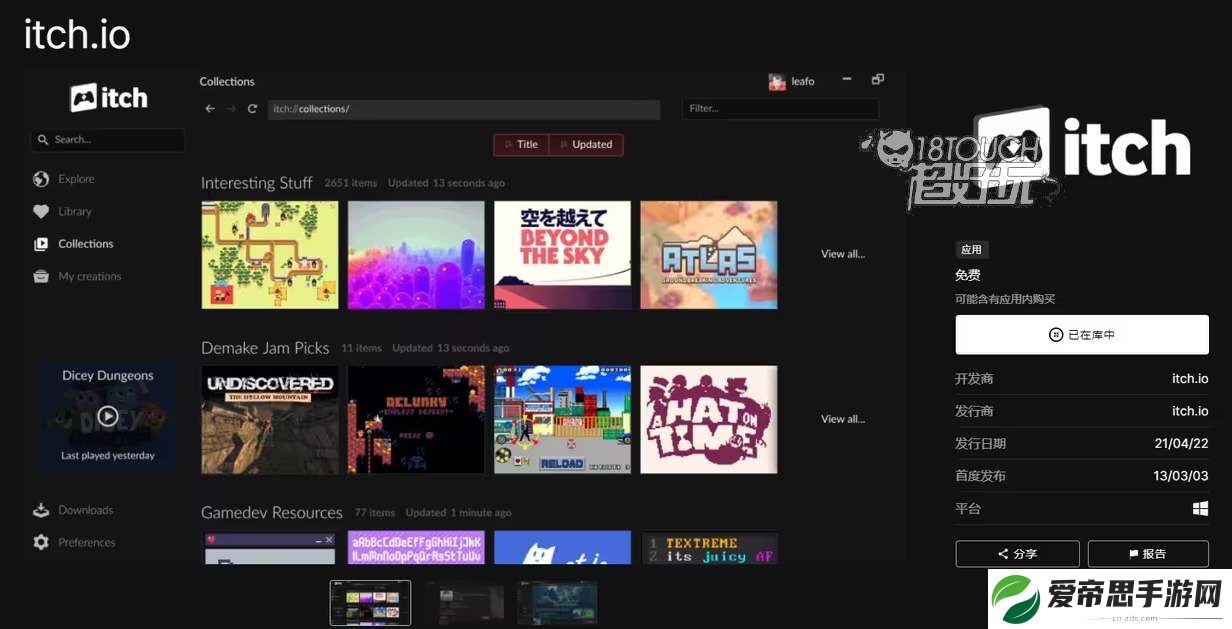
Task: Open the blue cat thumbnail in Gamedev Resources
Action: [x=563, y=548]
